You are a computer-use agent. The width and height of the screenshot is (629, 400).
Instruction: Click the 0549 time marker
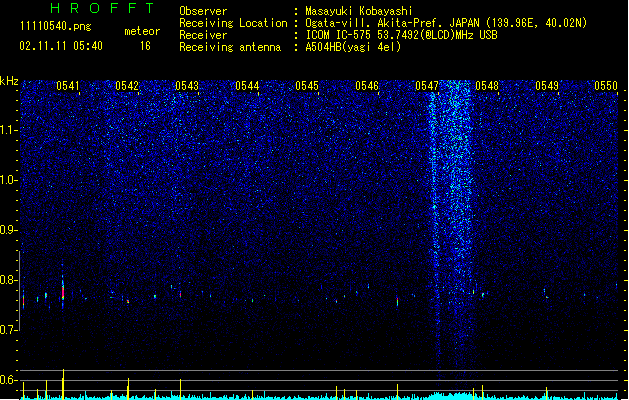(x=547, y=86)
